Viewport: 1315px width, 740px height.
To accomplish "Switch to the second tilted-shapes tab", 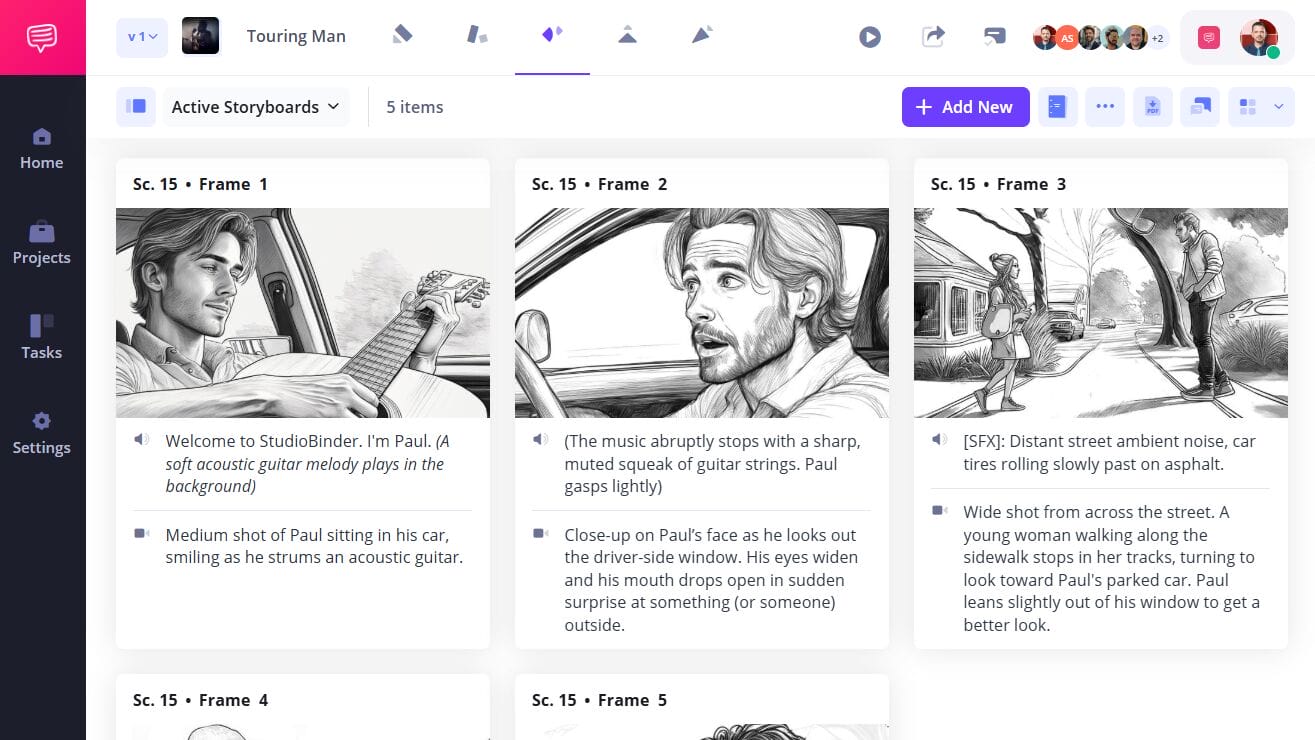I will point(477,35).
